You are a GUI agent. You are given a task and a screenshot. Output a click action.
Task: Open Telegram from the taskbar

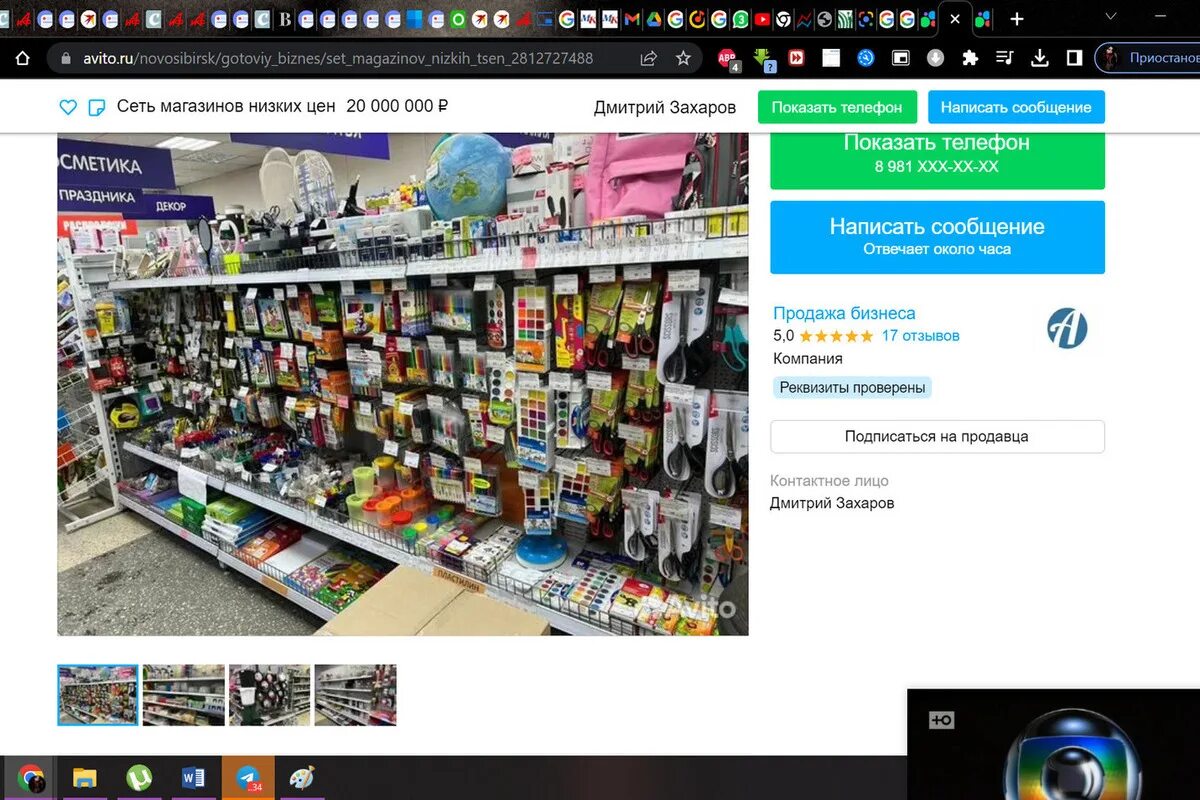tap(247, 778)
